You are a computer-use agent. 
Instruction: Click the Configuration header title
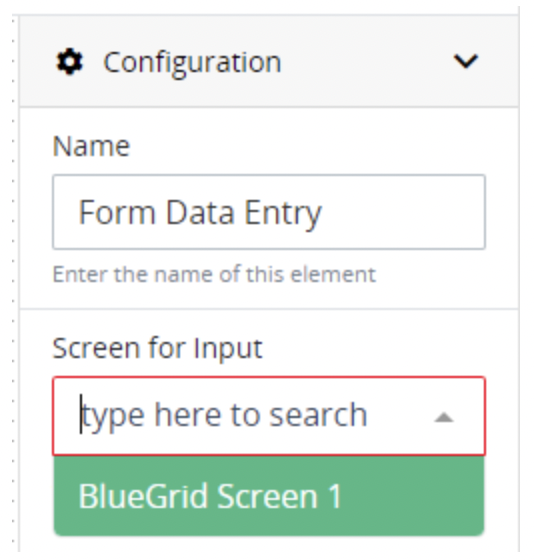point(192,62)
